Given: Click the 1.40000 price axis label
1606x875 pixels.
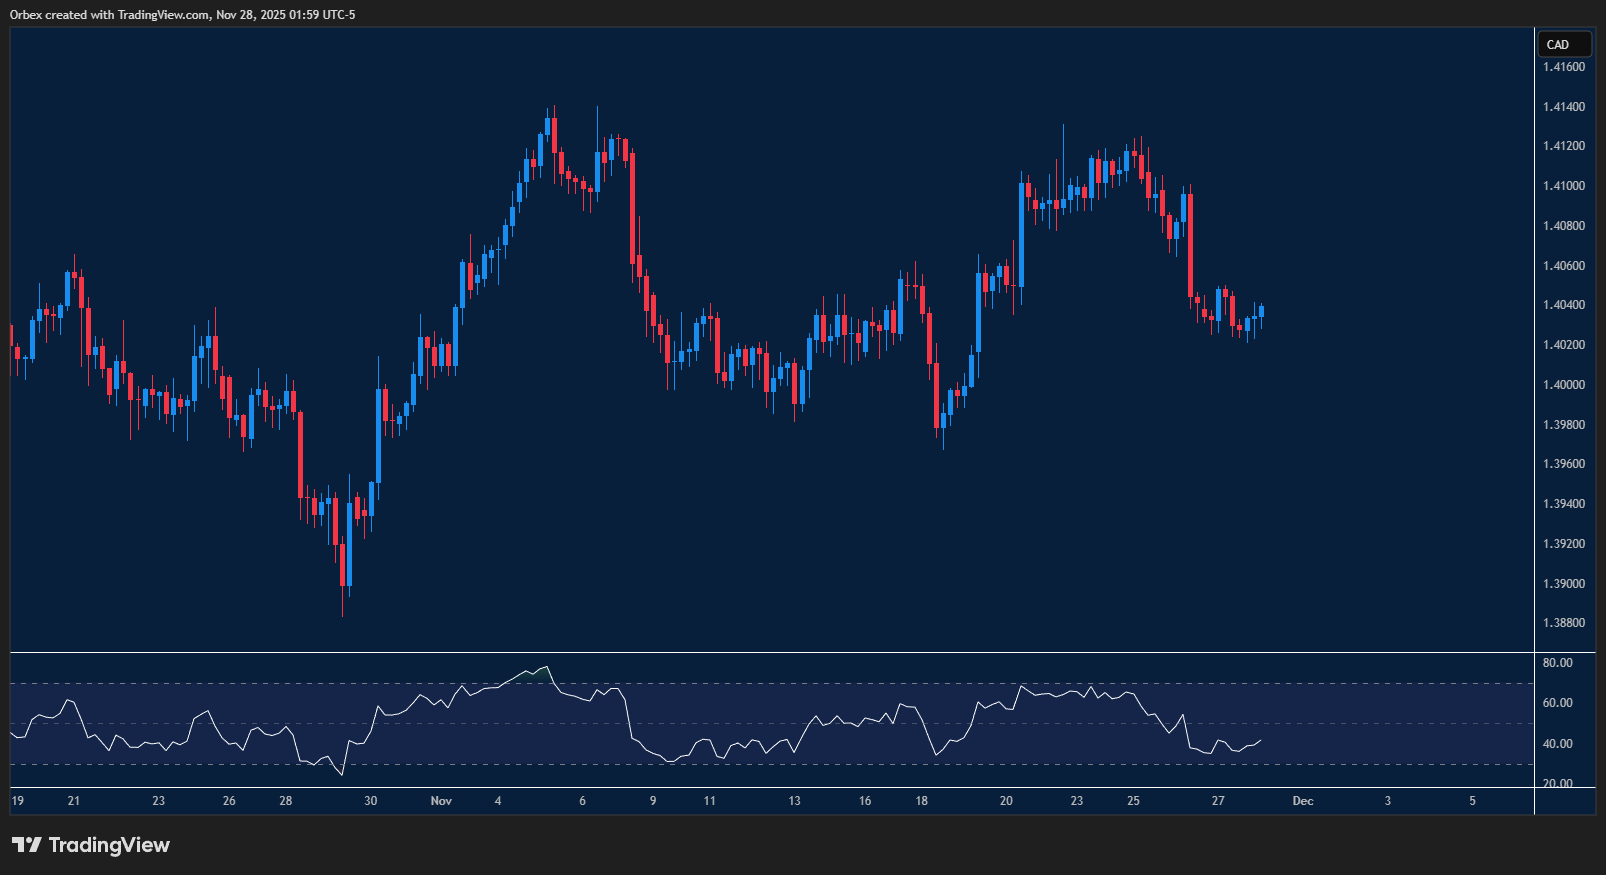Looking at the screenshot, I should click(x=1563, y=385).
